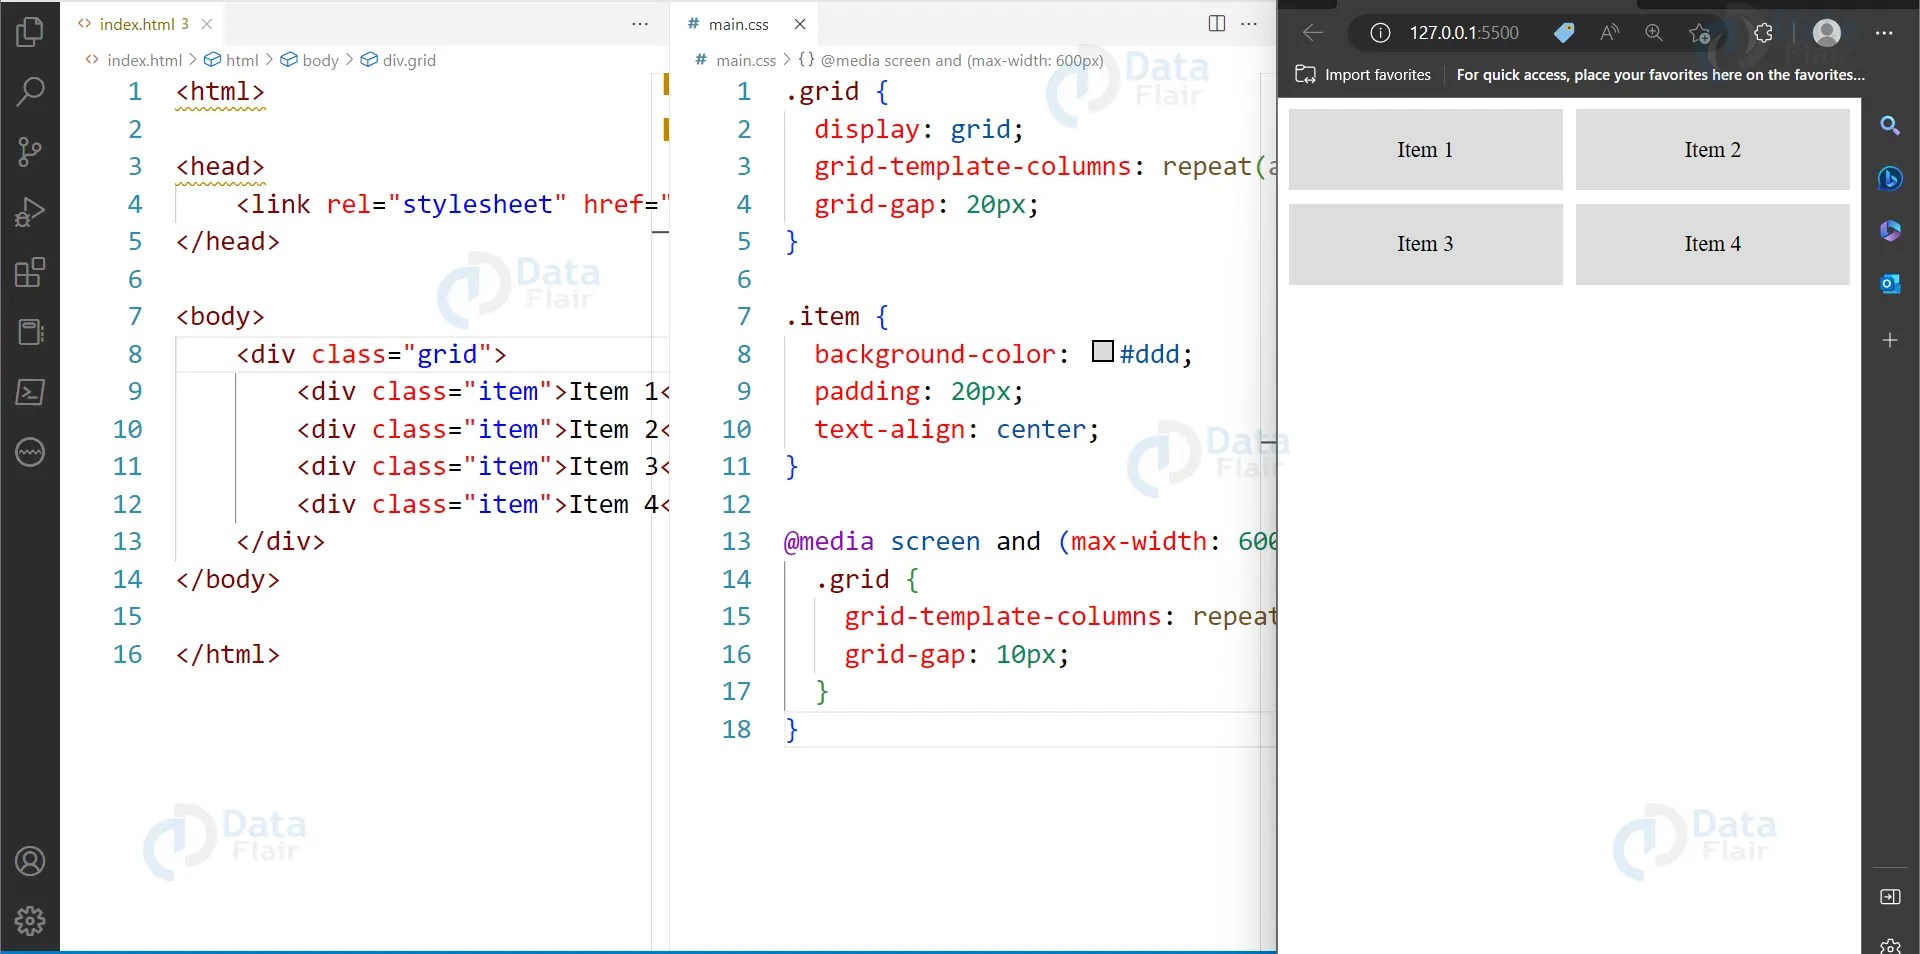The image size is (1920, 954).
Task: Open more actions for index.html editor group
Action: coord(640,24)
